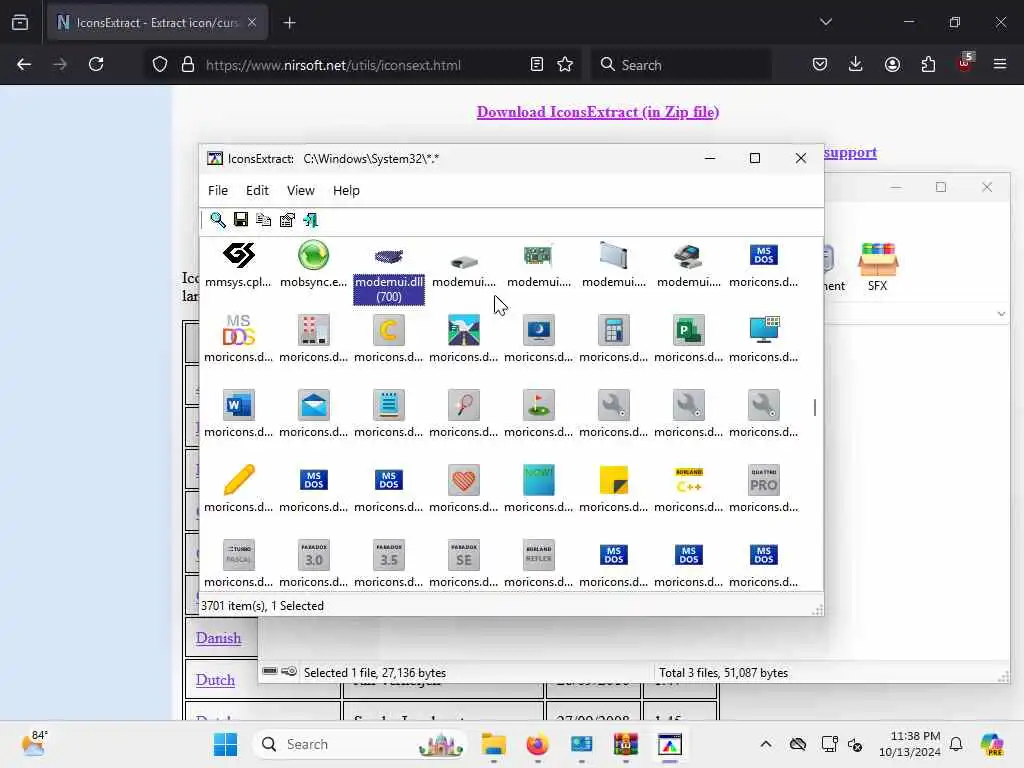Open the Danish translation link
1024x768 pixels.
[x=218, y=638]
